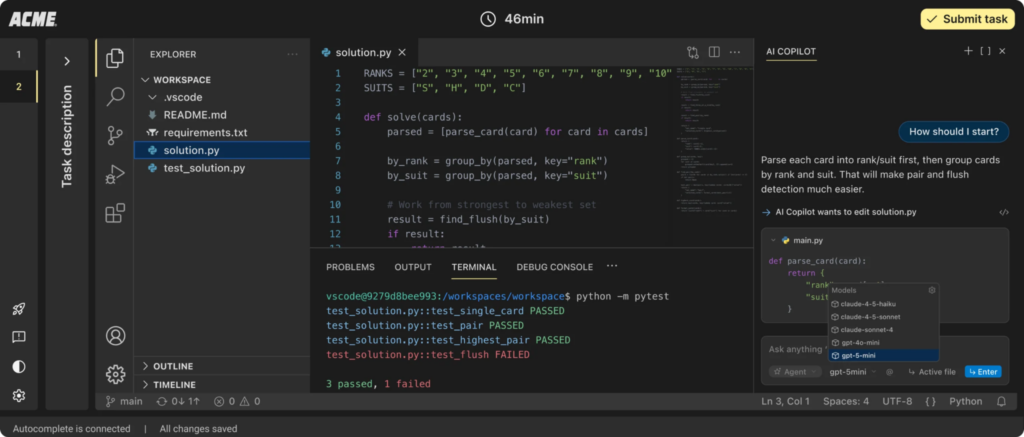Viewport: 1024px width, 437px height.
Task: Select the AI COPILOT tab
Action: (791, 52)
